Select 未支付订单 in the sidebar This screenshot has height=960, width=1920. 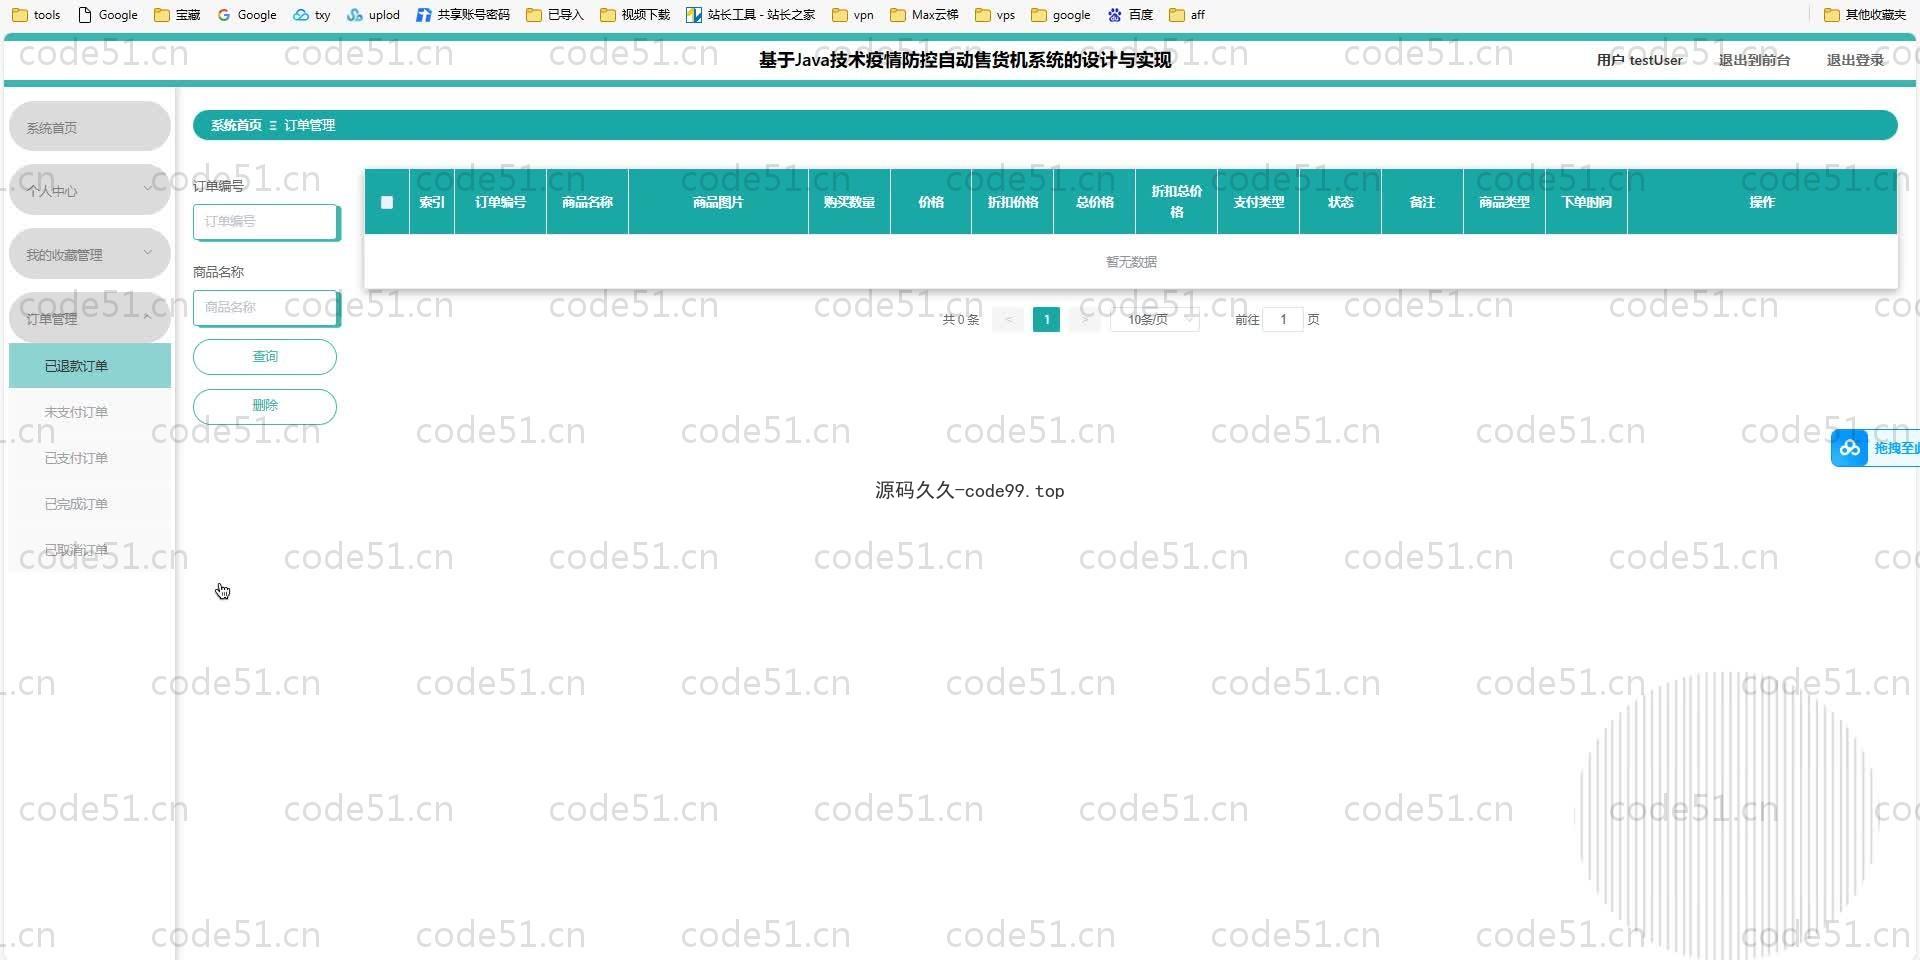pos(90,412)
